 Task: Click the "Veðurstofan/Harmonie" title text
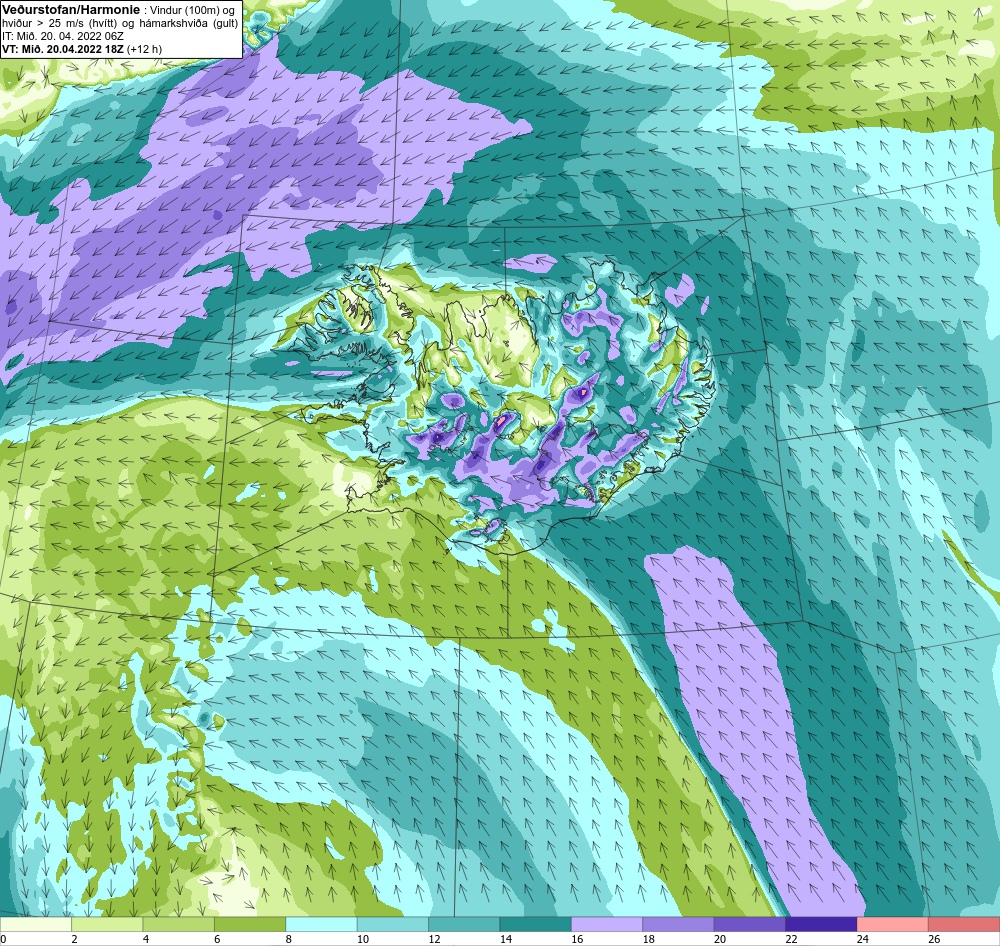[70, 10]
